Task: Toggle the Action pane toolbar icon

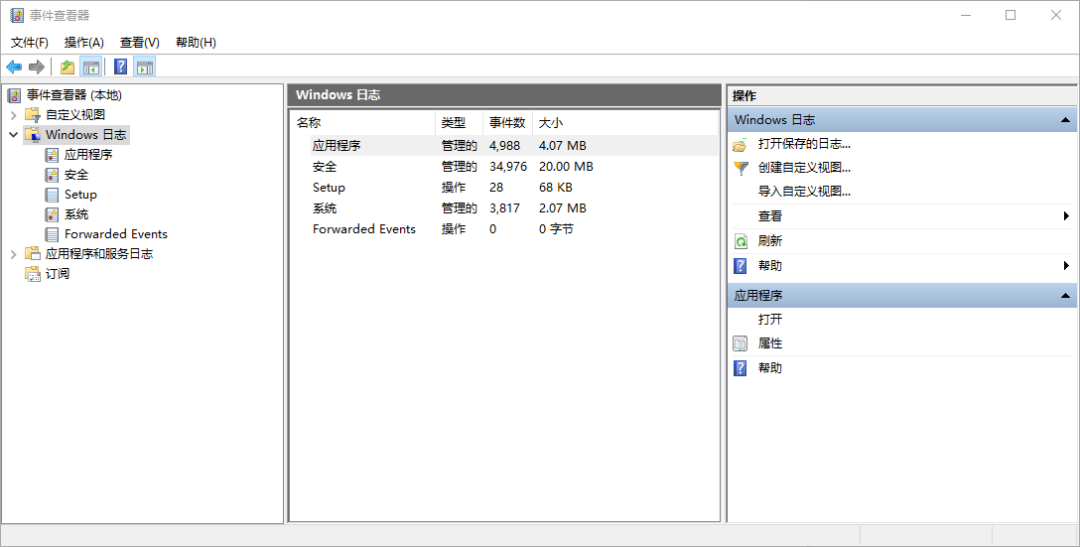Action: point(145,67)
